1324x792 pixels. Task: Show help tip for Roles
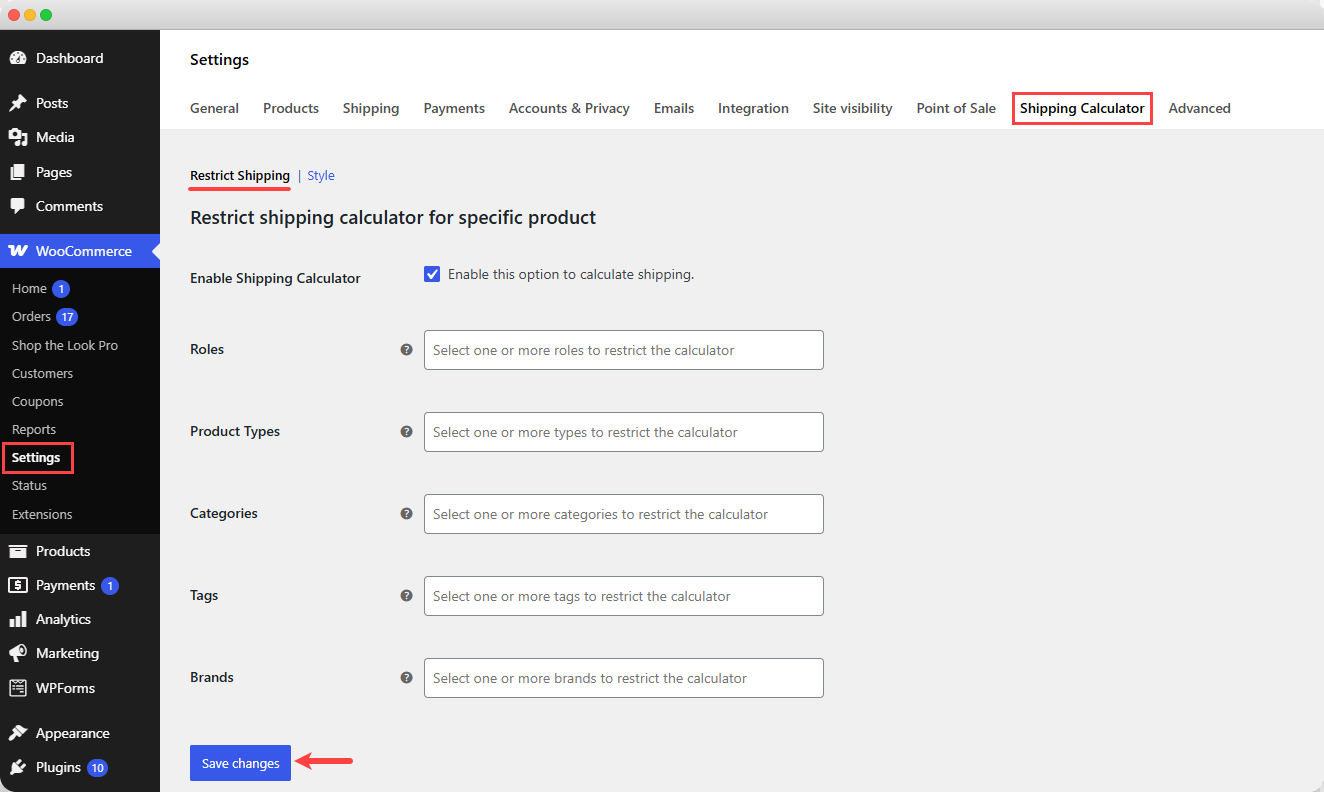pos(406,350)
